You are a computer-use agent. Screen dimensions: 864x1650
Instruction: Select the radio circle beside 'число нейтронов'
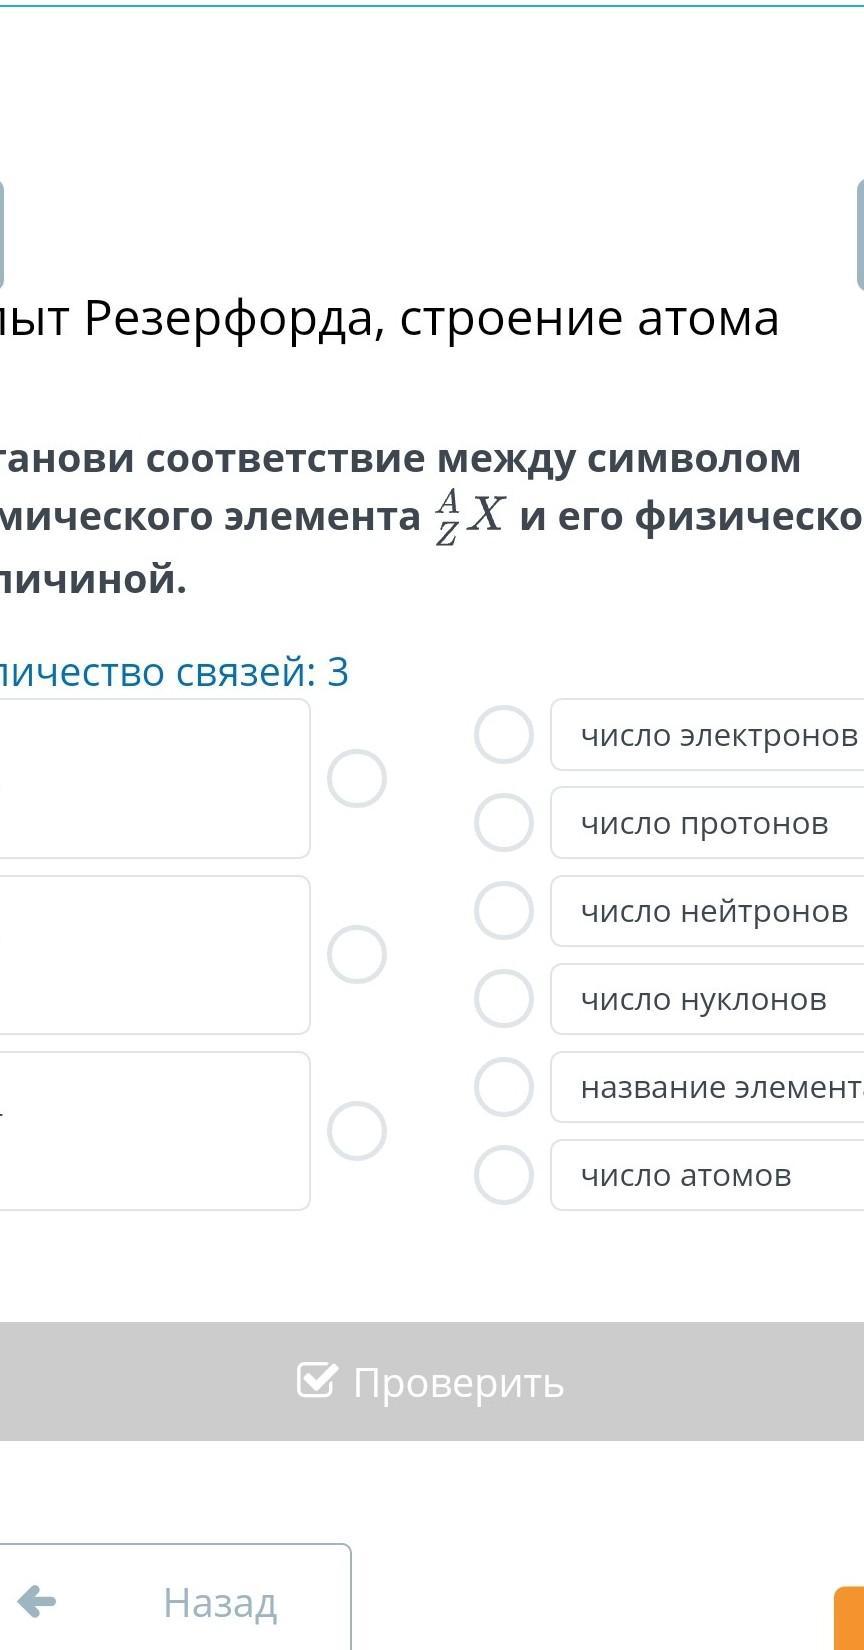503,911
